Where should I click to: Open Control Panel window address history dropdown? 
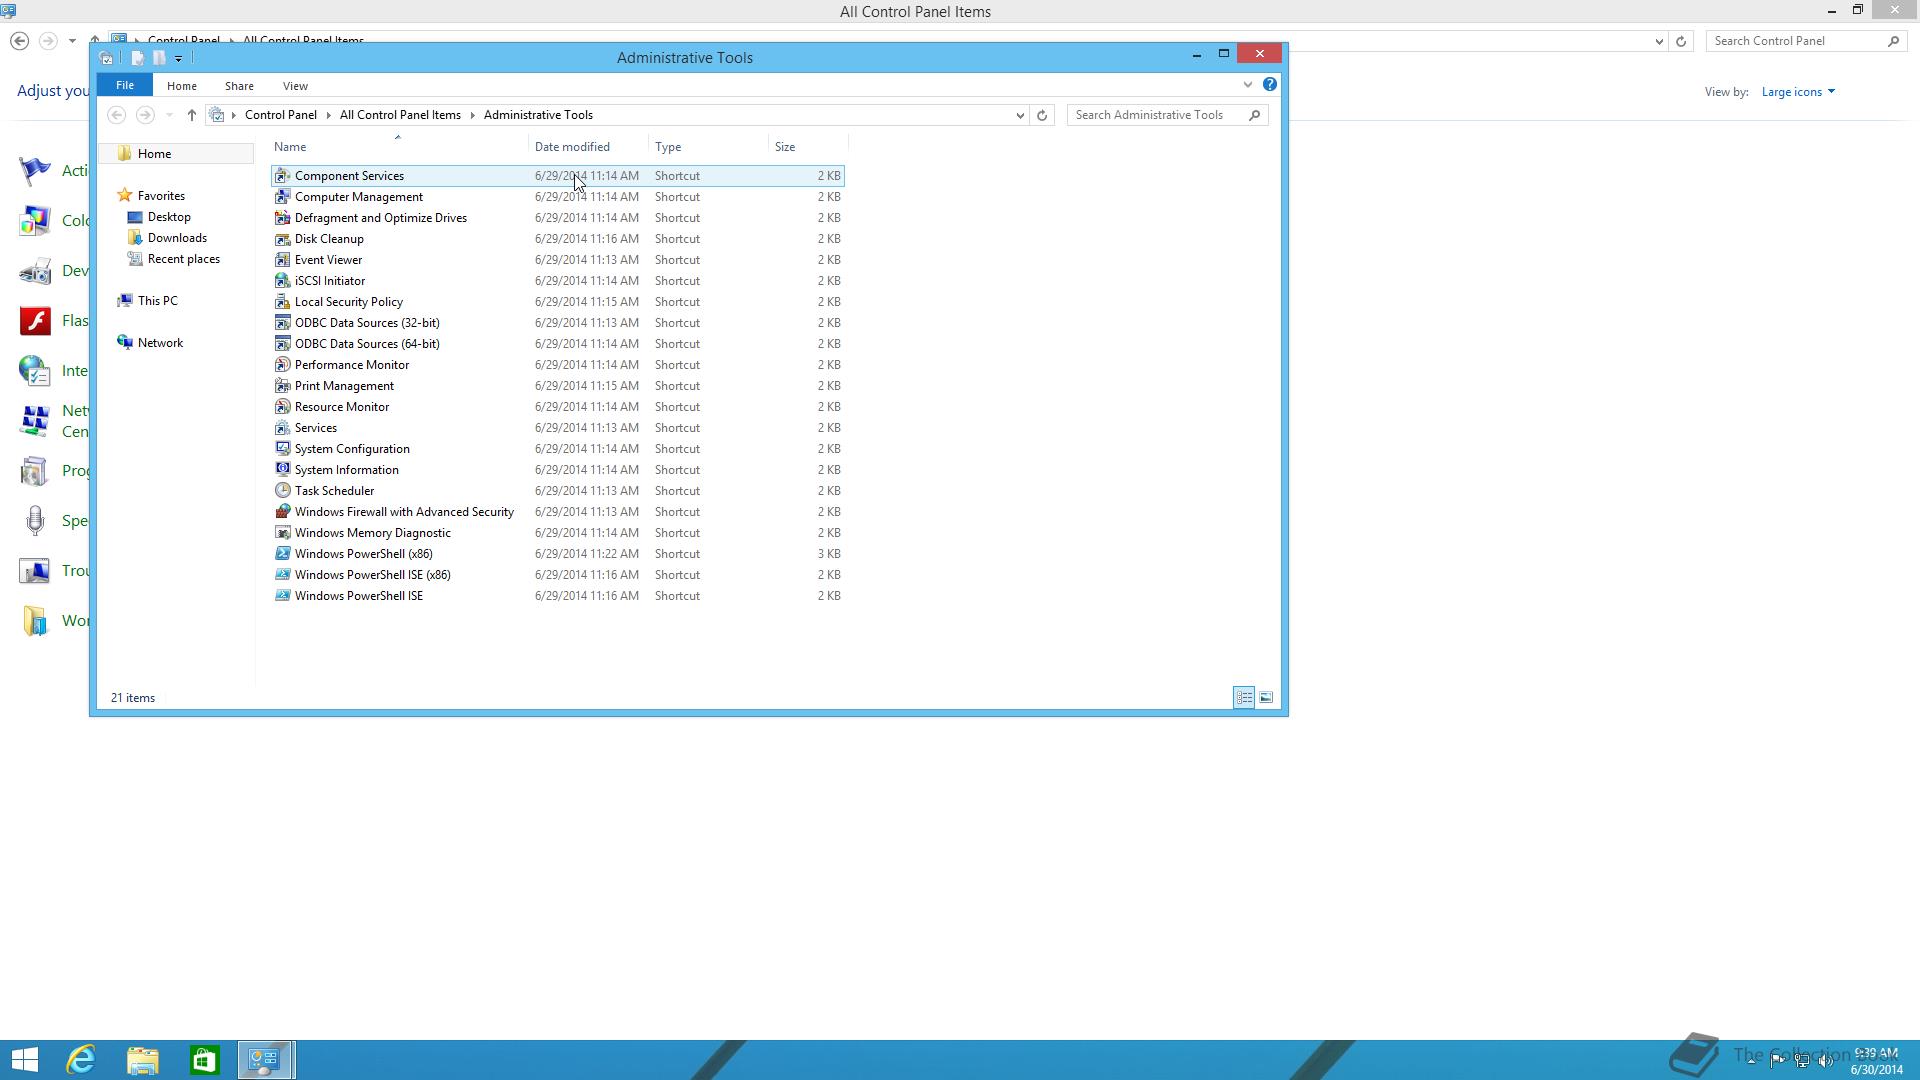click(x=1659, y=41)
